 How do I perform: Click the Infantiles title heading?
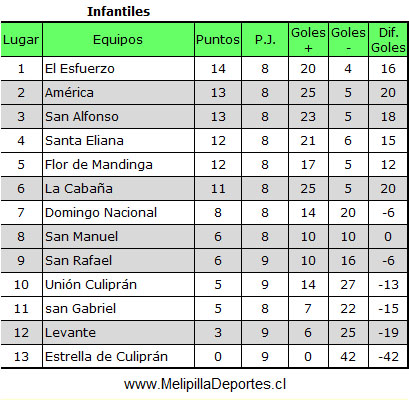[119, 11]
